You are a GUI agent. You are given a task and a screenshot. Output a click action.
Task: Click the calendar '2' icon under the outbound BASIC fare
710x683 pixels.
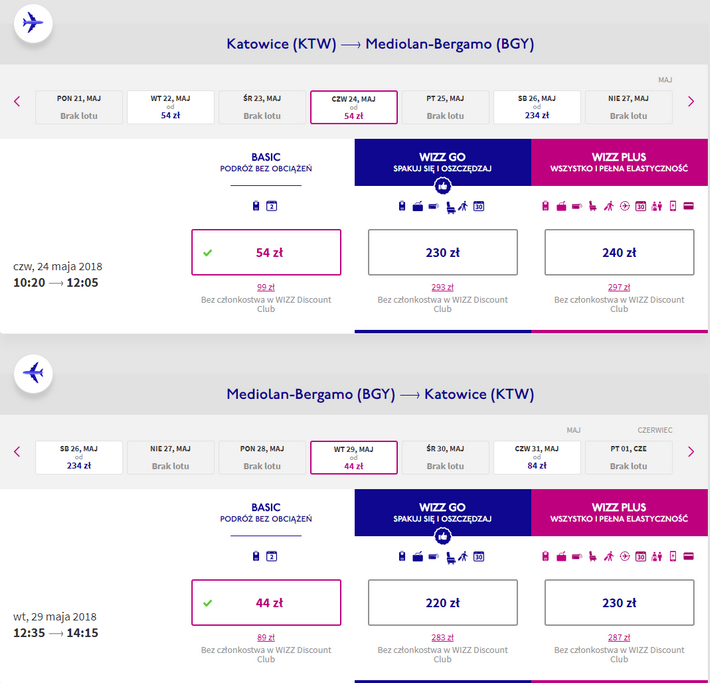[x=271, y=206]
